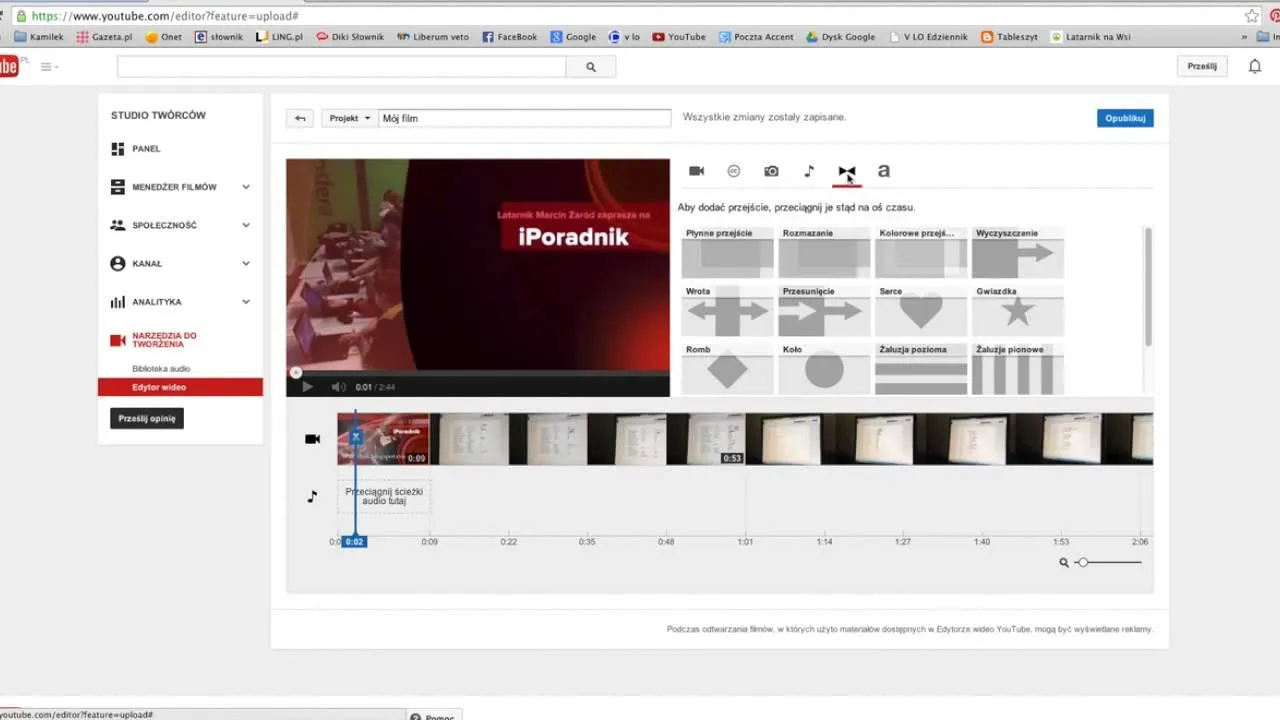Open the Projekt dropdown menu
This screenshot has height=720, width=1280.
(350, 118)
